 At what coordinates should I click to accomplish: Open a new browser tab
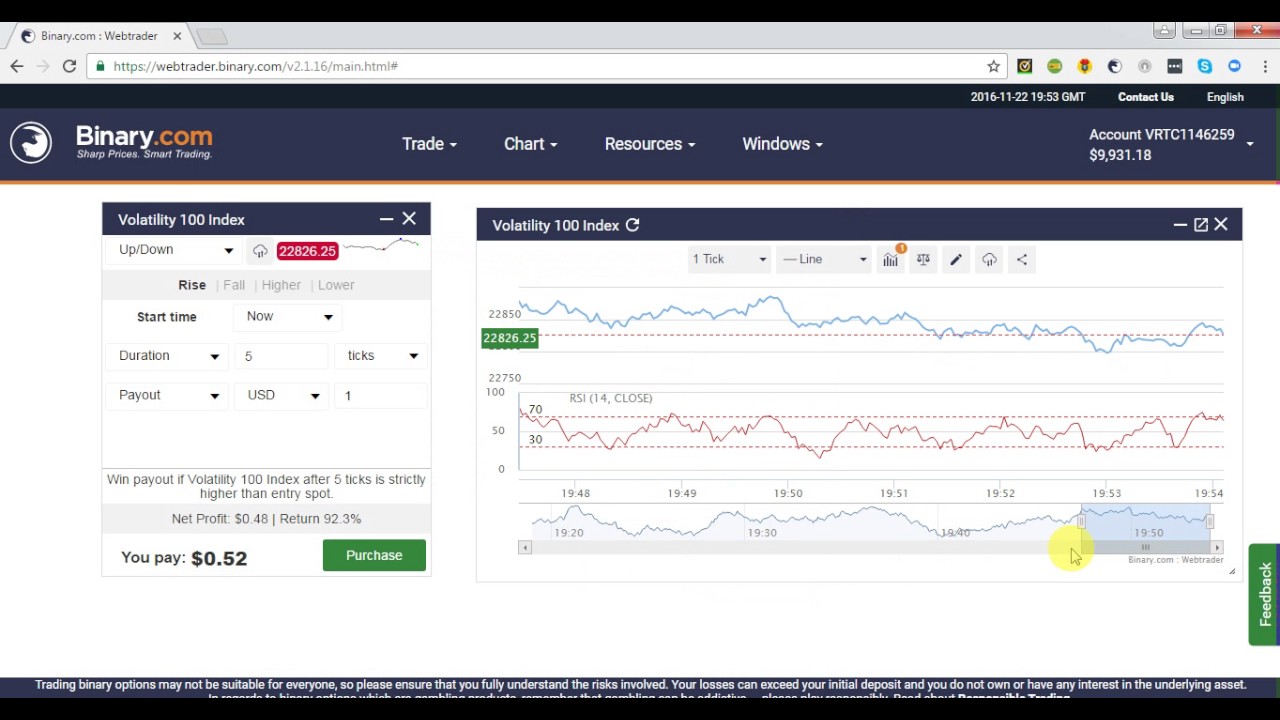(212, 36)
